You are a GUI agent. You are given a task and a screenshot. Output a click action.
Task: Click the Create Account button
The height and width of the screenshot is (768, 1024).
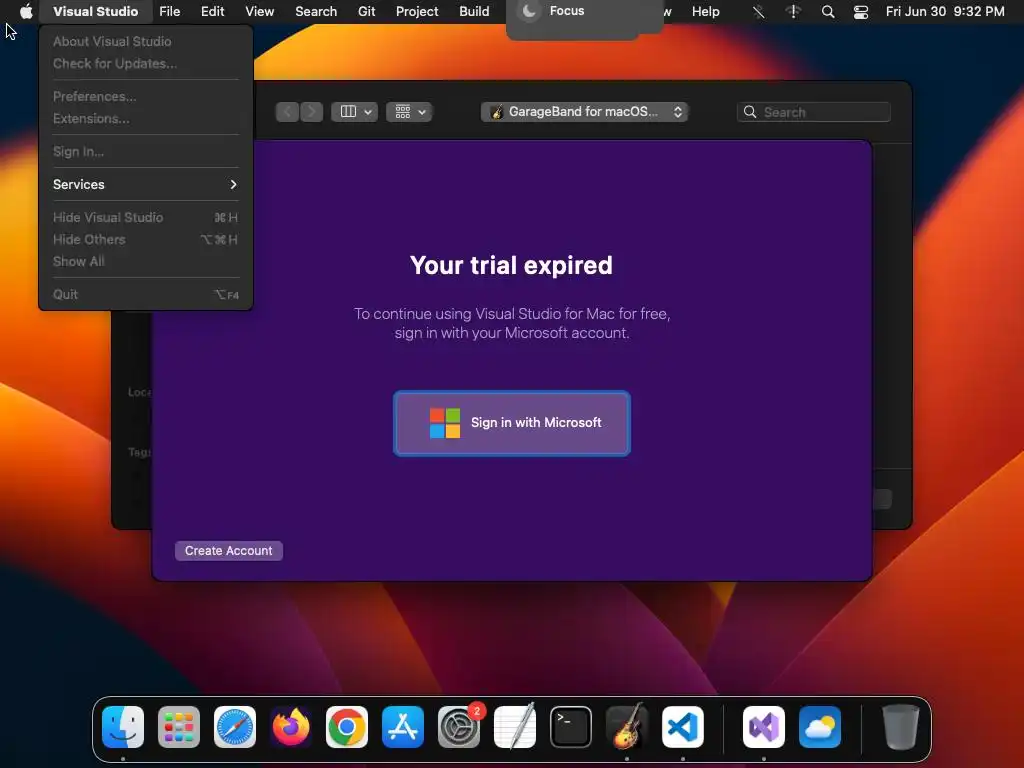[229, 551]
